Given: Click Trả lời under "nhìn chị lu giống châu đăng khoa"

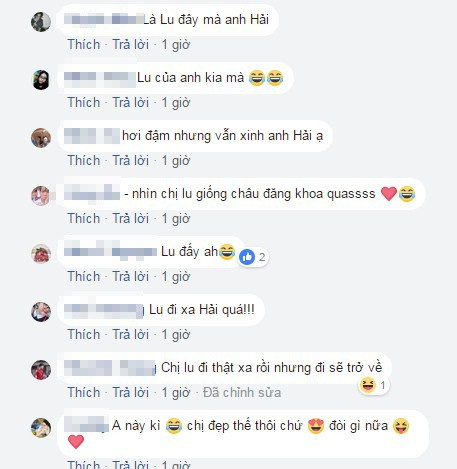Looking at the screenshot, I should pos(130,218).
